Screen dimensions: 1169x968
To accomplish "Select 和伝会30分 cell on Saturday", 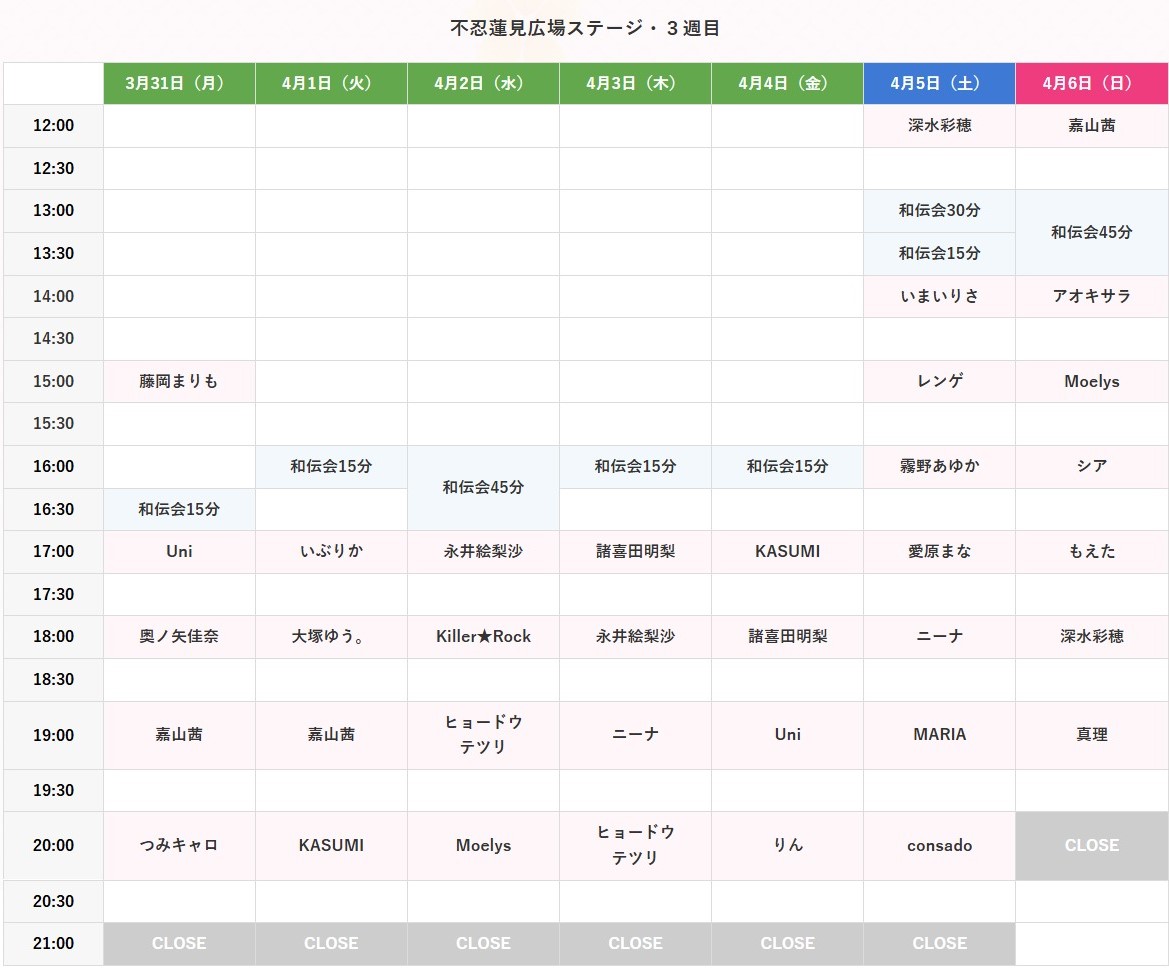I will pyautogui.click(x=939, y=211).
